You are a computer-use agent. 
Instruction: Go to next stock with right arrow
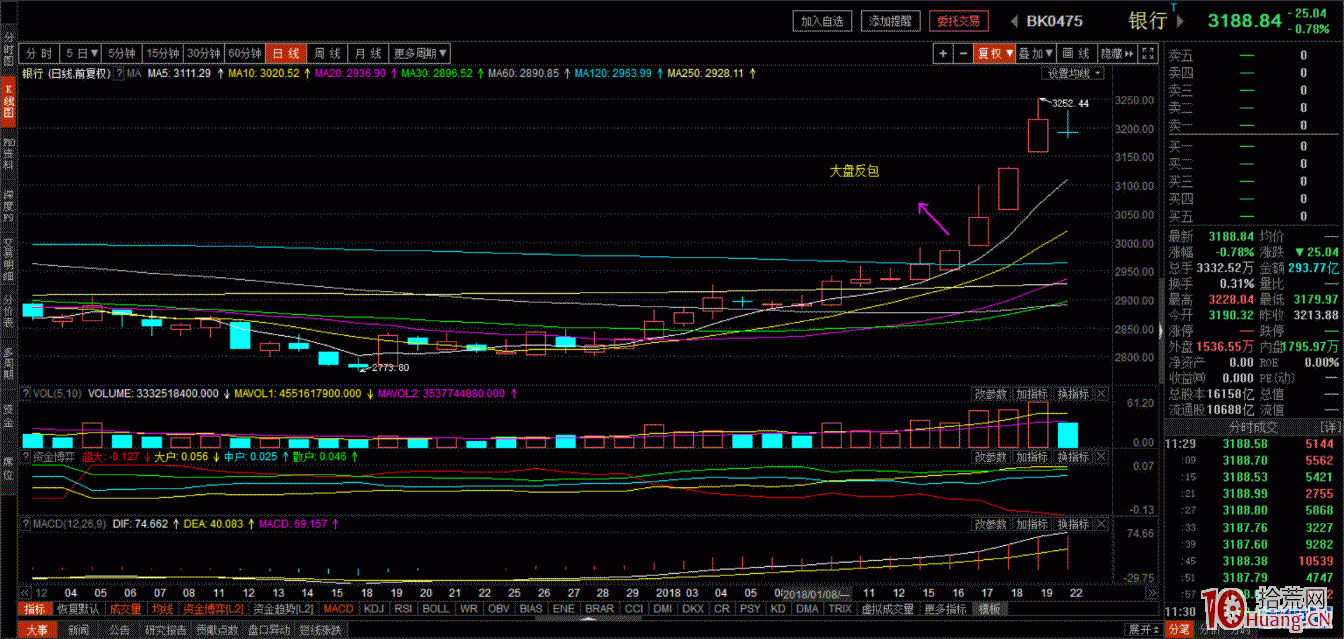click(x=1180, y=21)
